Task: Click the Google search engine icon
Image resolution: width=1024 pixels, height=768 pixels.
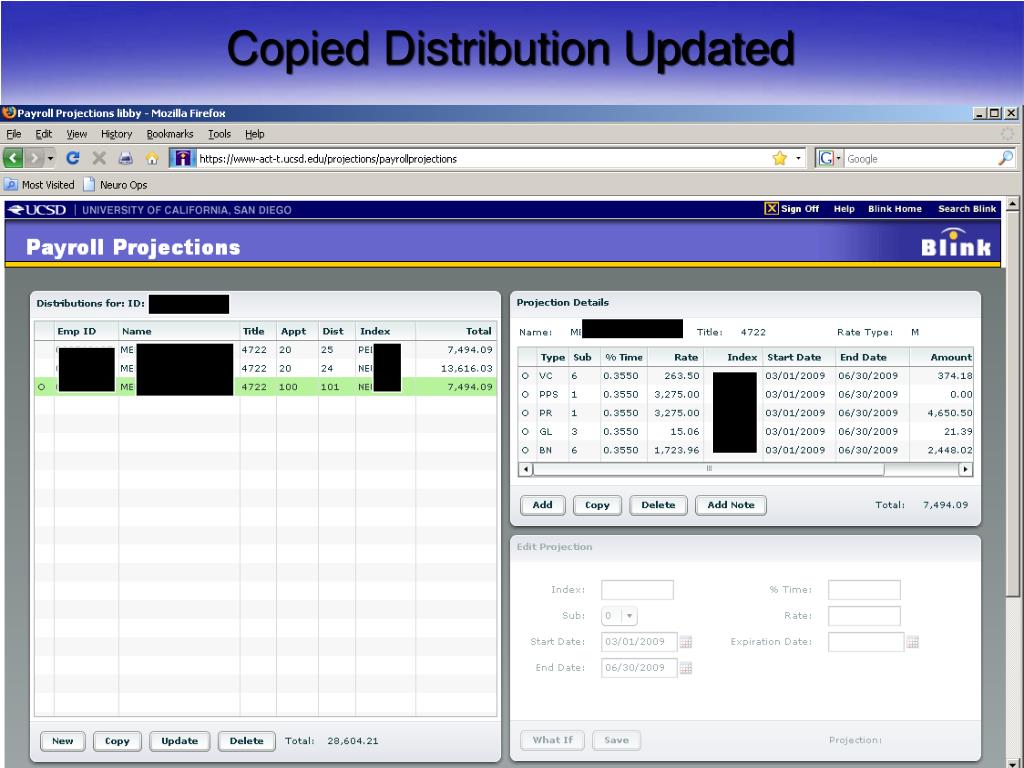Action: [x=826, y=158]
